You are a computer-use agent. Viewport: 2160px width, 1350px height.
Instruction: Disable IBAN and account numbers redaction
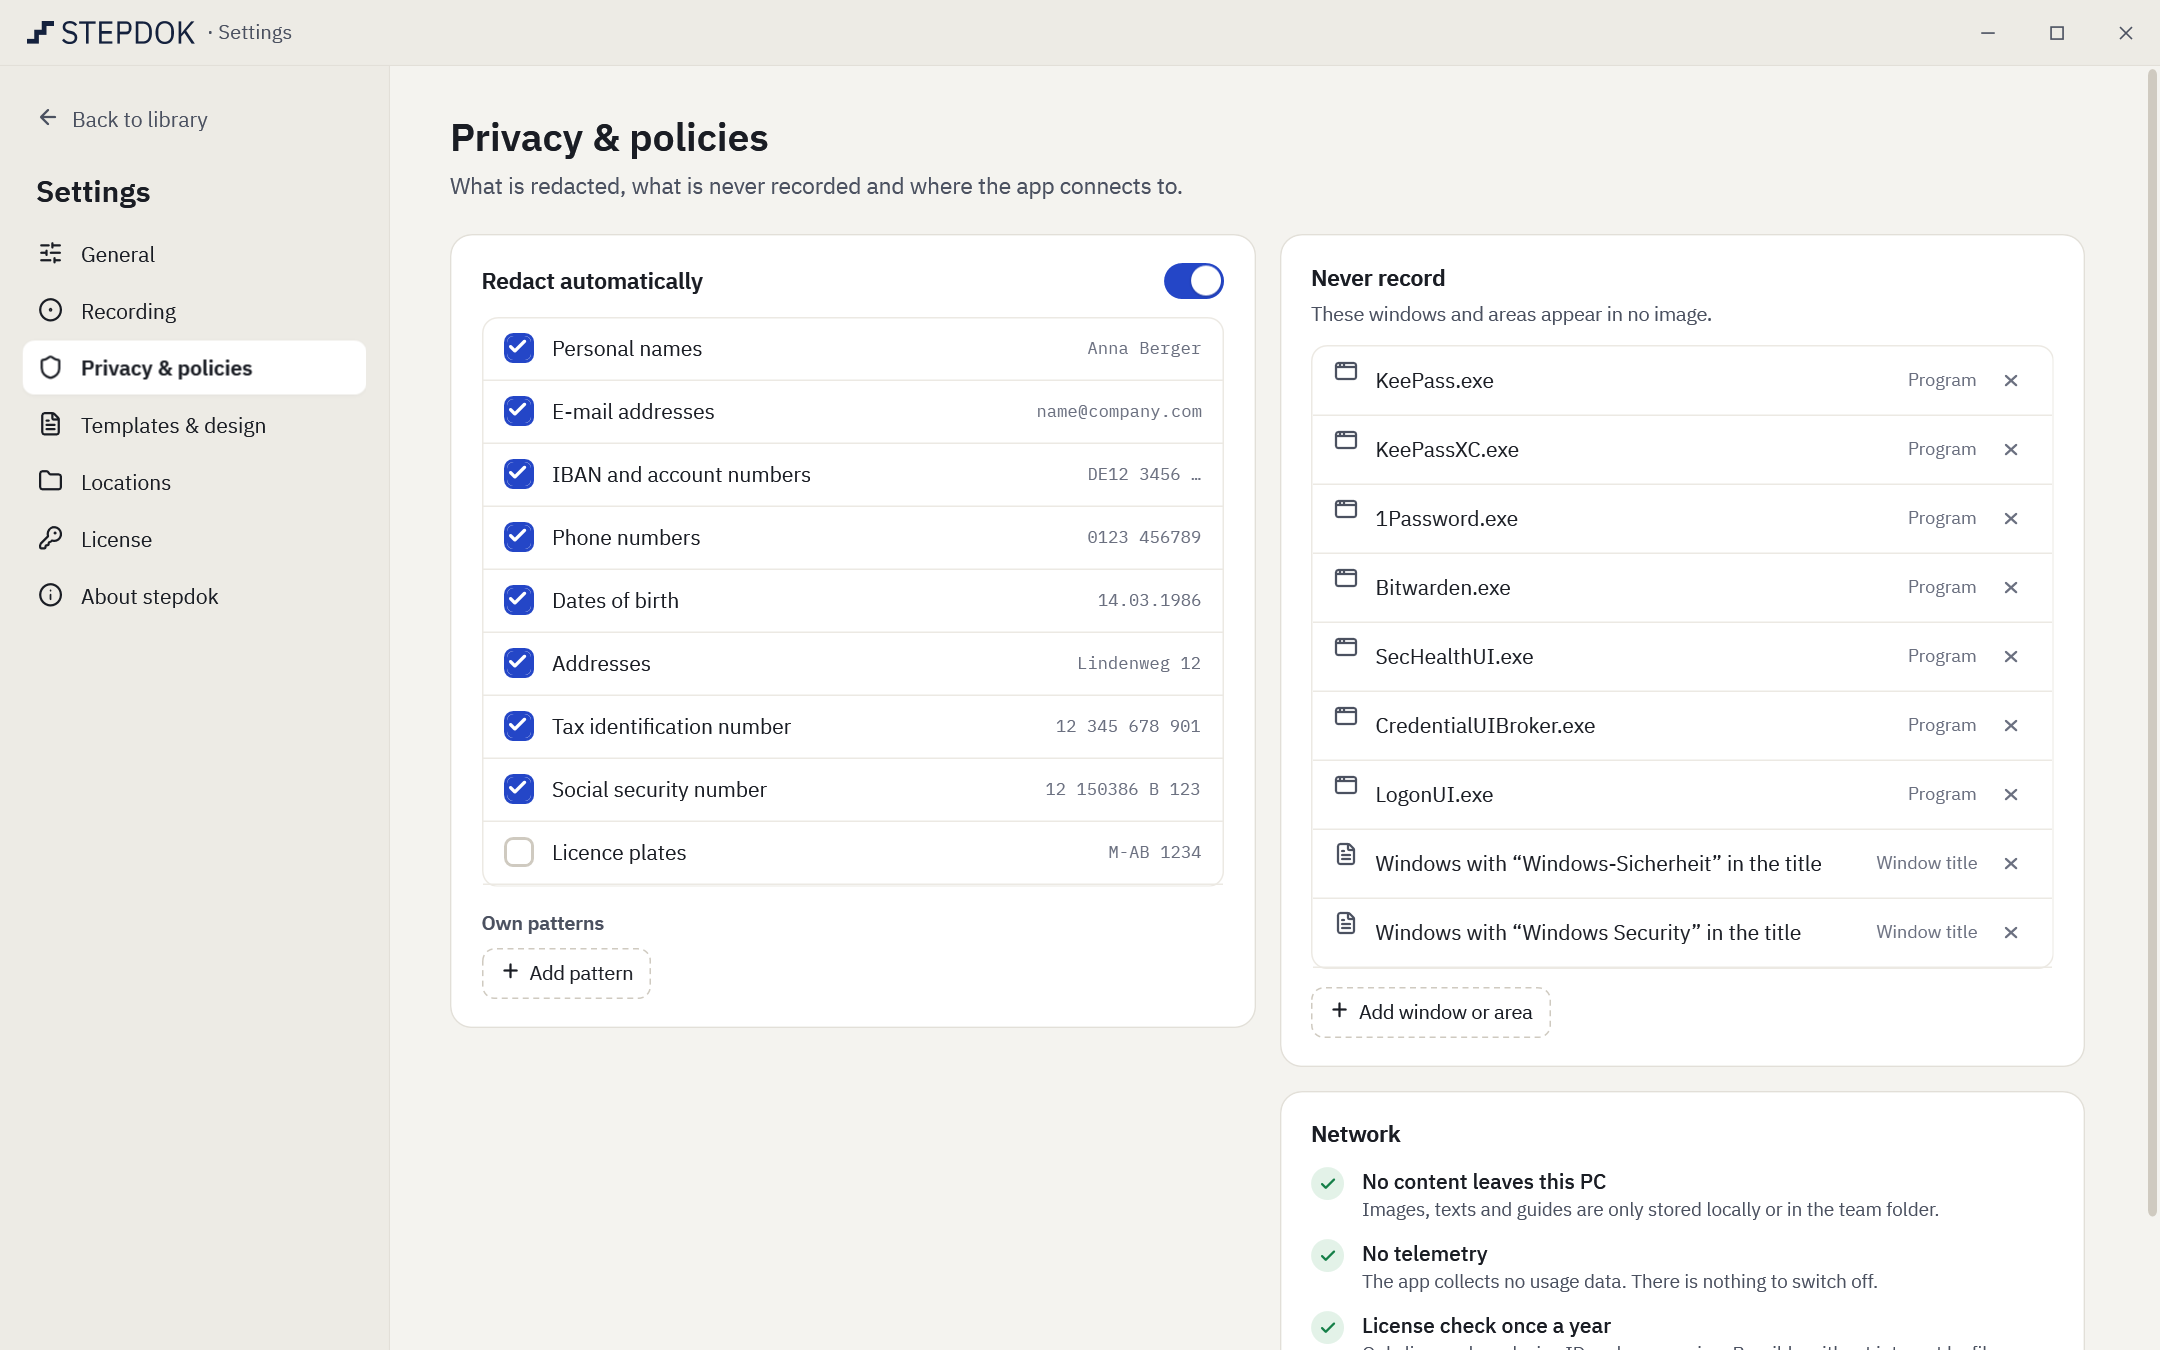519,474
